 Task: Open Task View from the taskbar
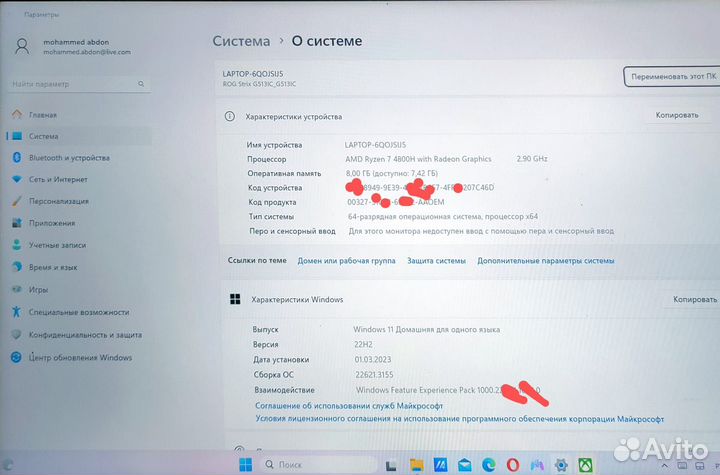click(x=391, y=465)
